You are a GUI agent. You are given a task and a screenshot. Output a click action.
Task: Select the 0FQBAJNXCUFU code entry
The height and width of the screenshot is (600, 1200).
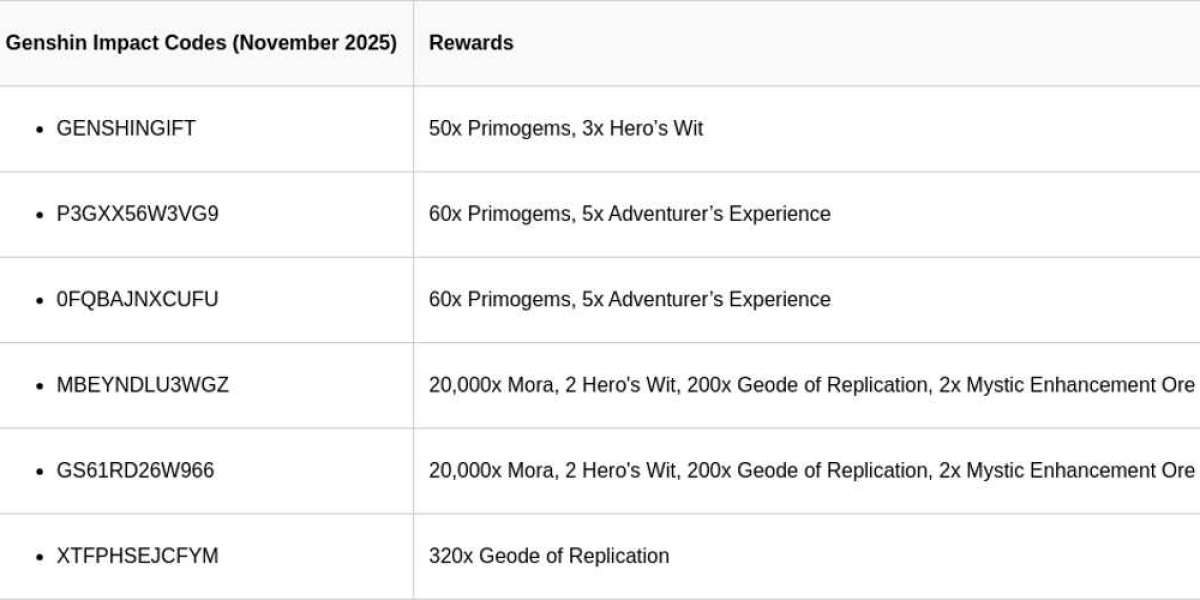click(137, 300)
